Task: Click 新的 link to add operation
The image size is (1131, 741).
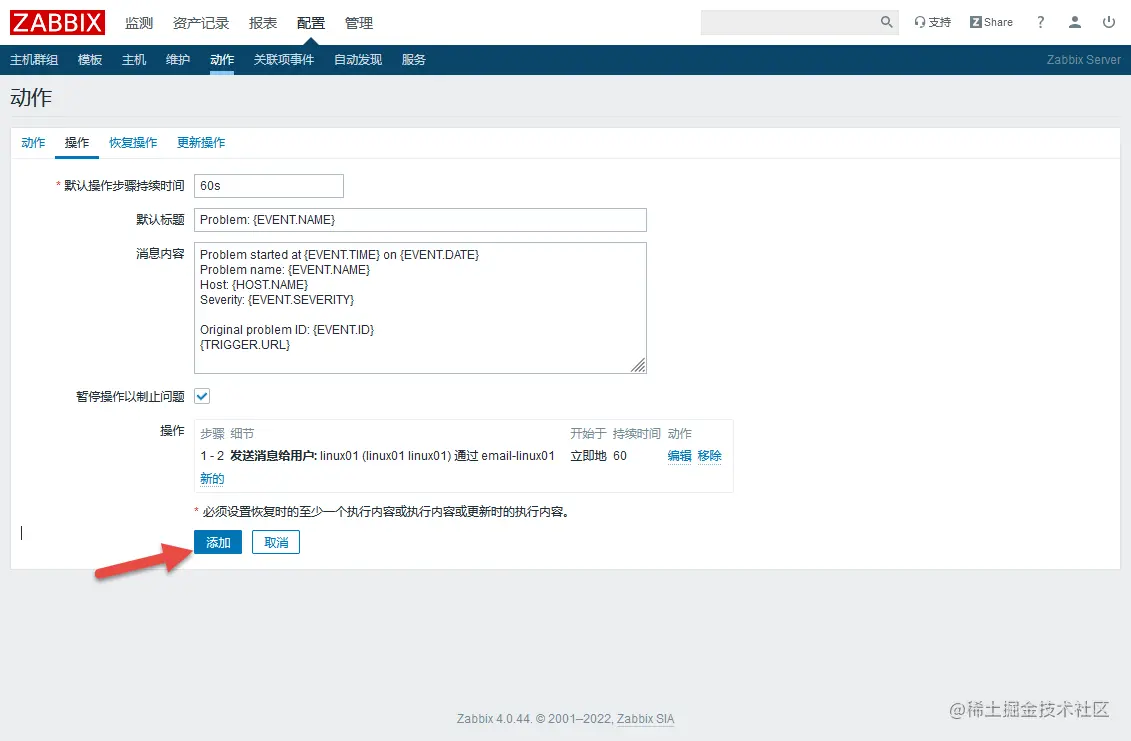Action: pos(212,478)
